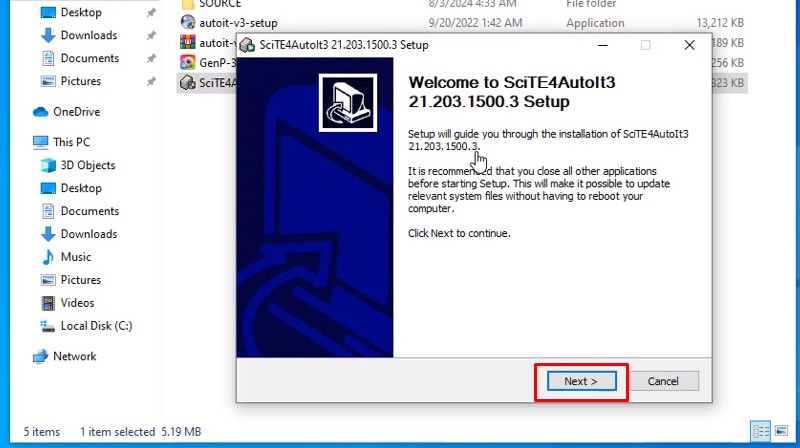Click the setup dialog title bar icon
The width and height of the screenshot is (800, 448).
[x=247, y=45]
